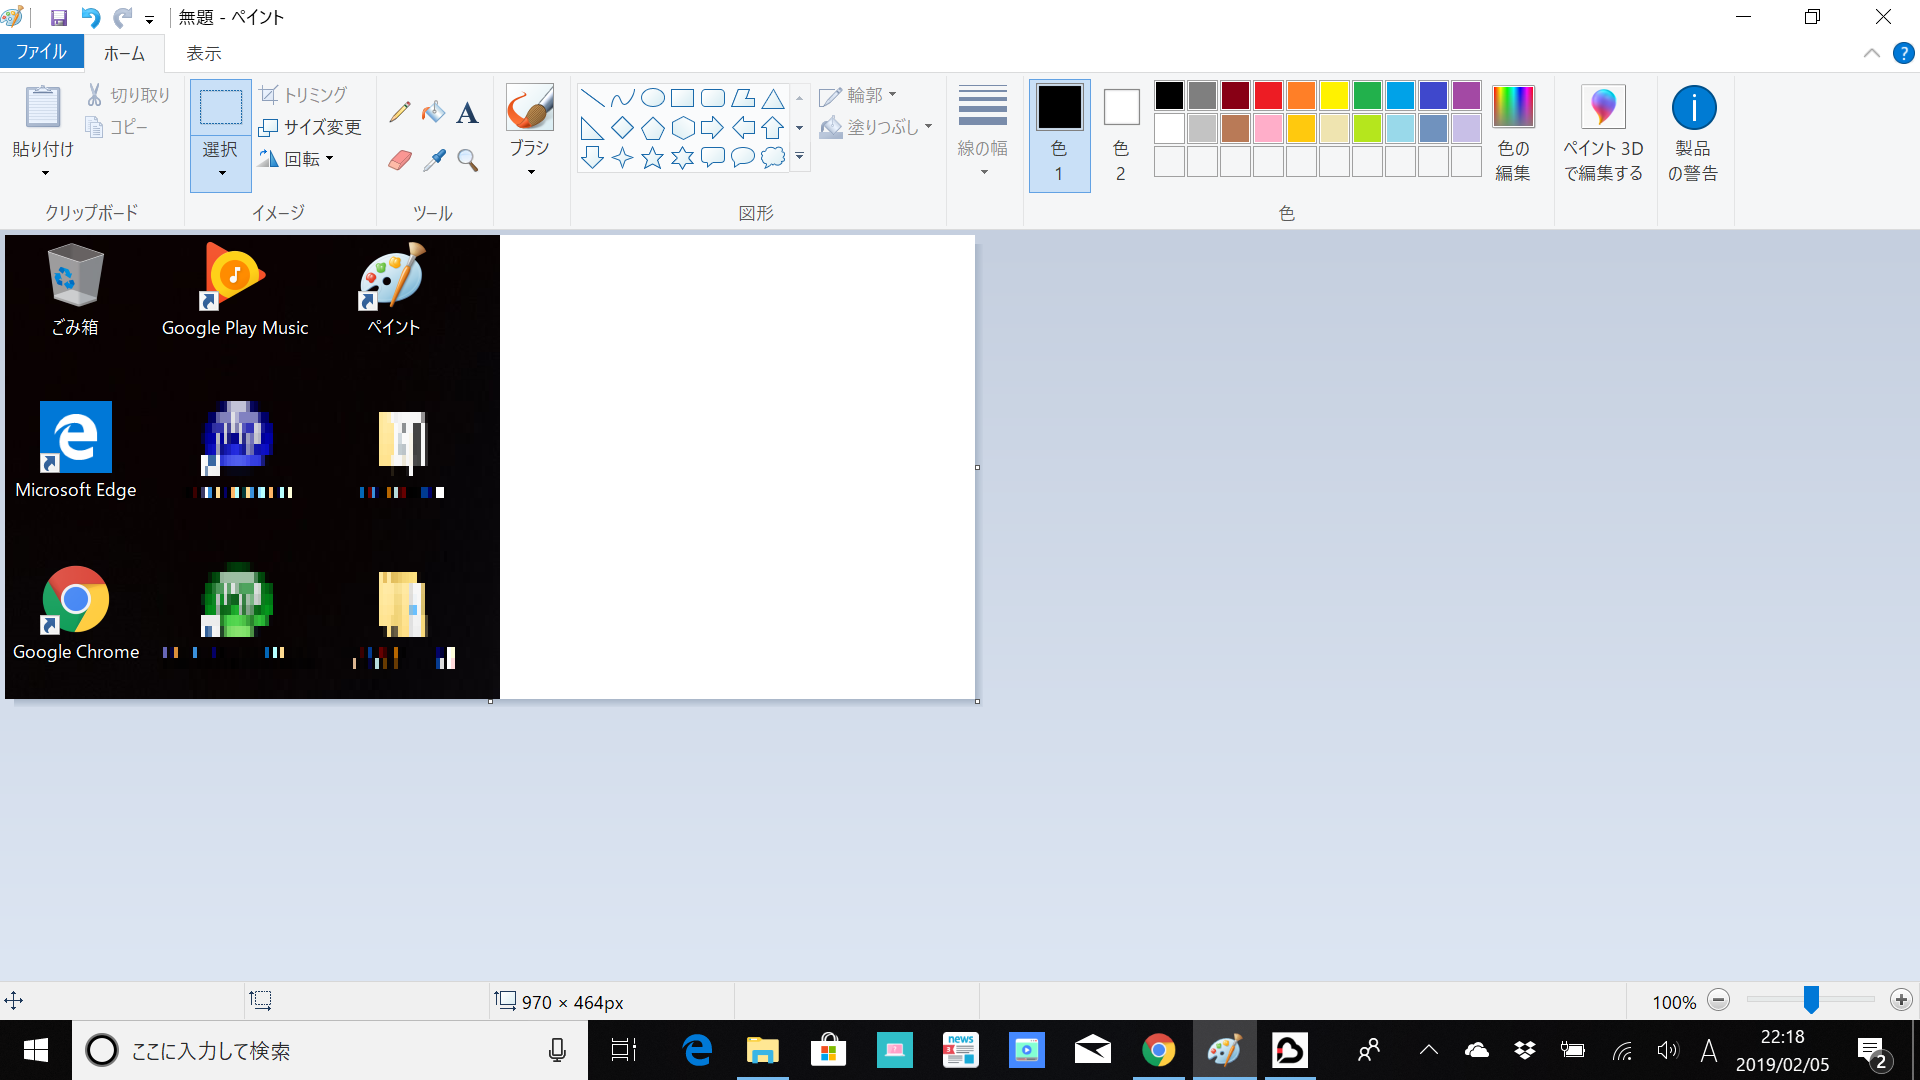Click the white canvas area
1920x1080 pixels.
pos(737,467)
